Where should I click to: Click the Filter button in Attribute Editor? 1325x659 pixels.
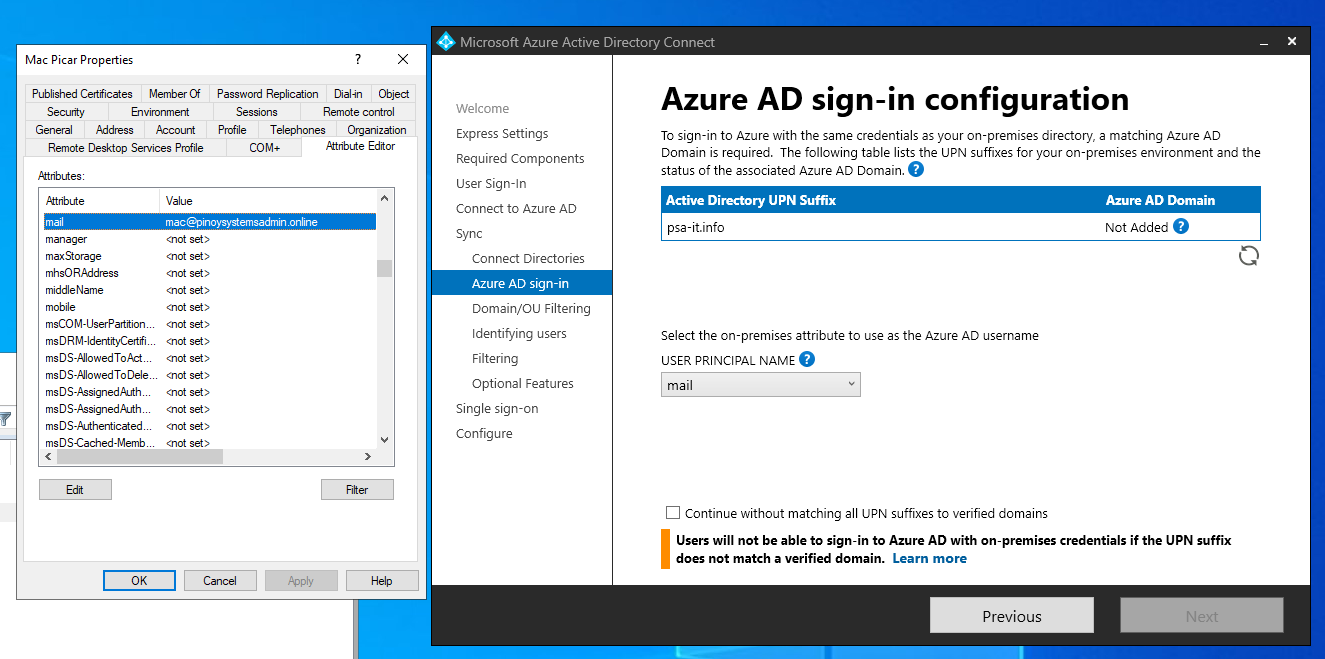coord(357,490)
